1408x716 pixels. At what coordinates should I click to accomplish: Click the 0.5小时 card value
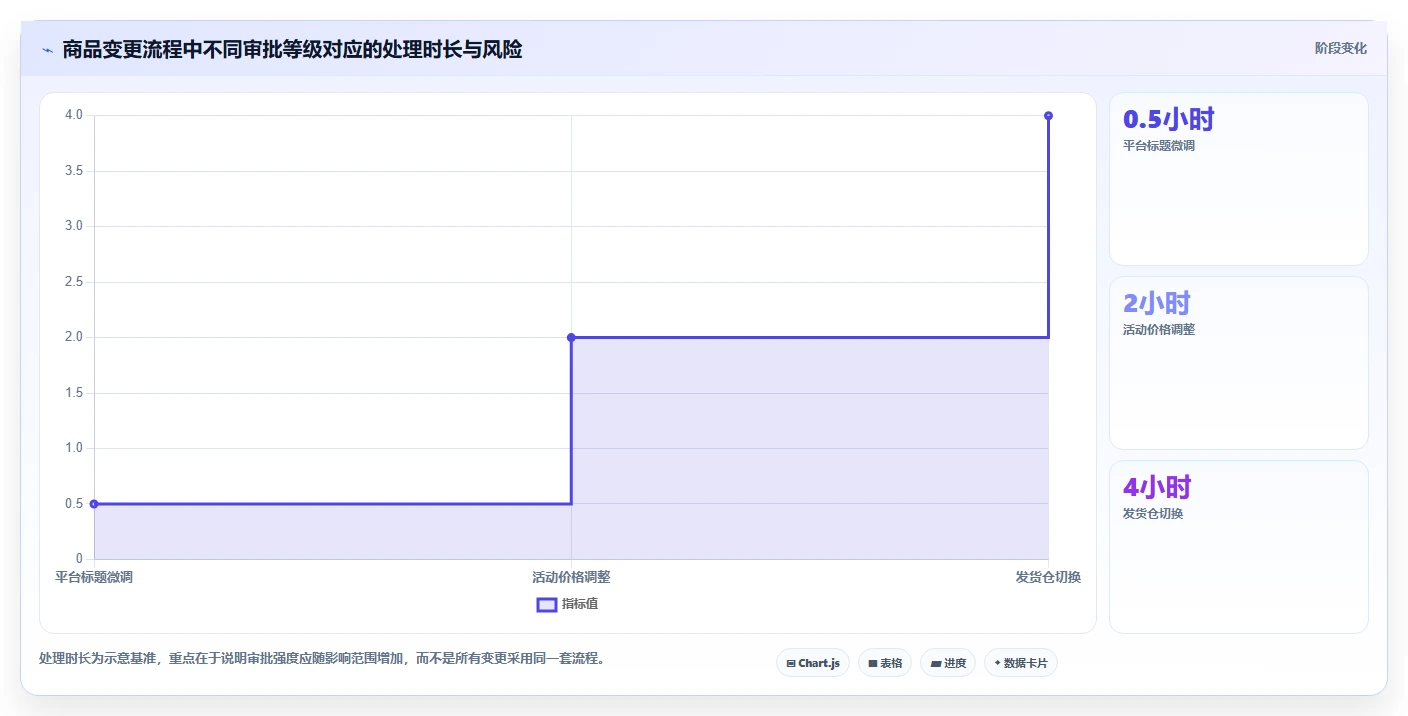[1169, 120]
